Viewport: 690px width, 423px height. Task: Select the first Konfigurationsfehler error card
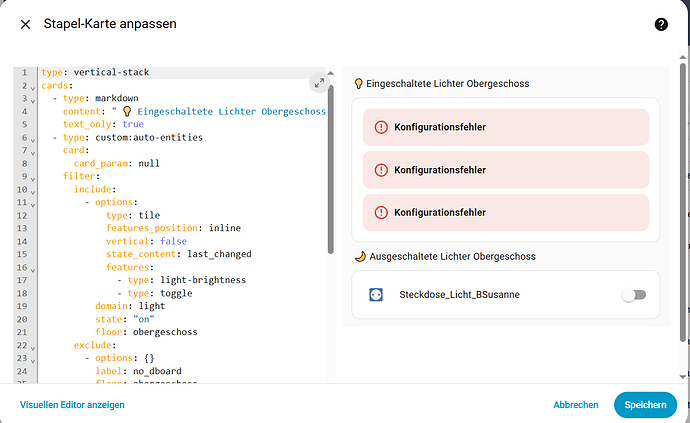(x=506, y=127)
